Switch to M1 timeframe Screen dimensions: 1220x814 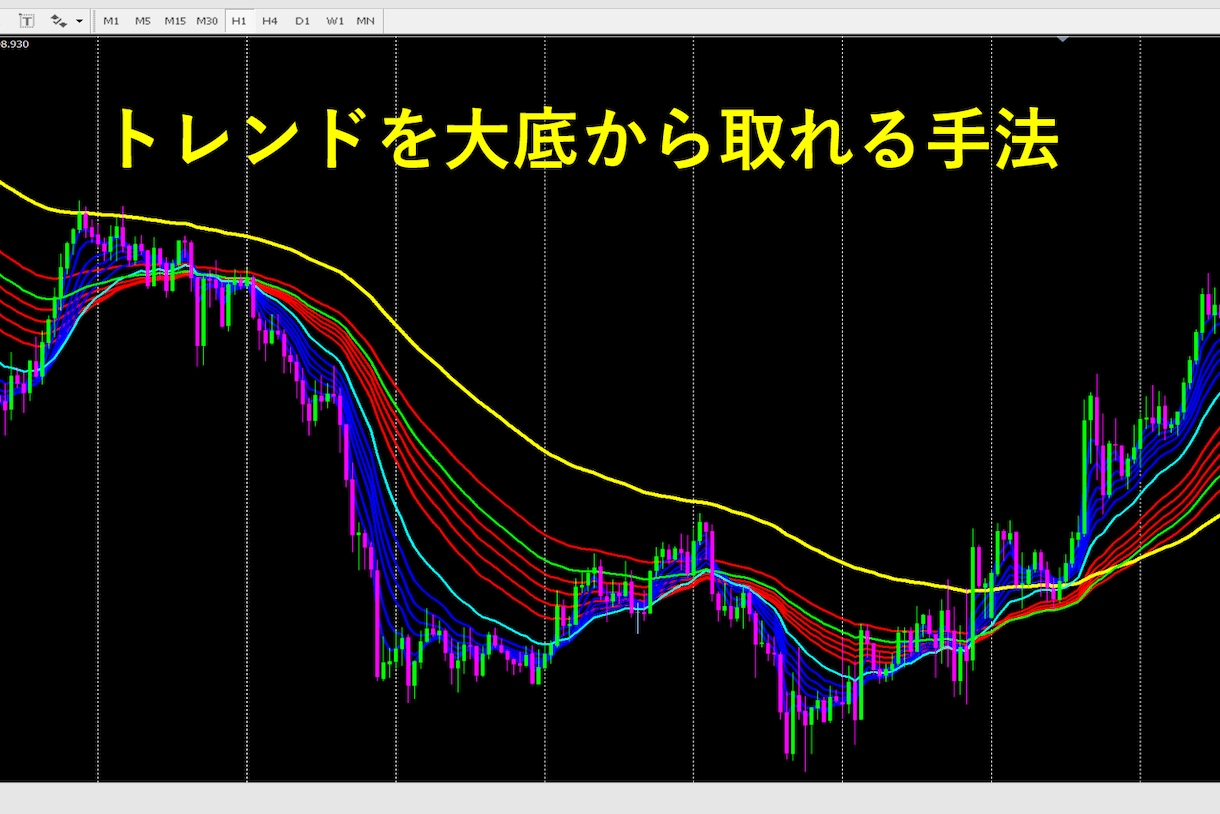(111, 20)
